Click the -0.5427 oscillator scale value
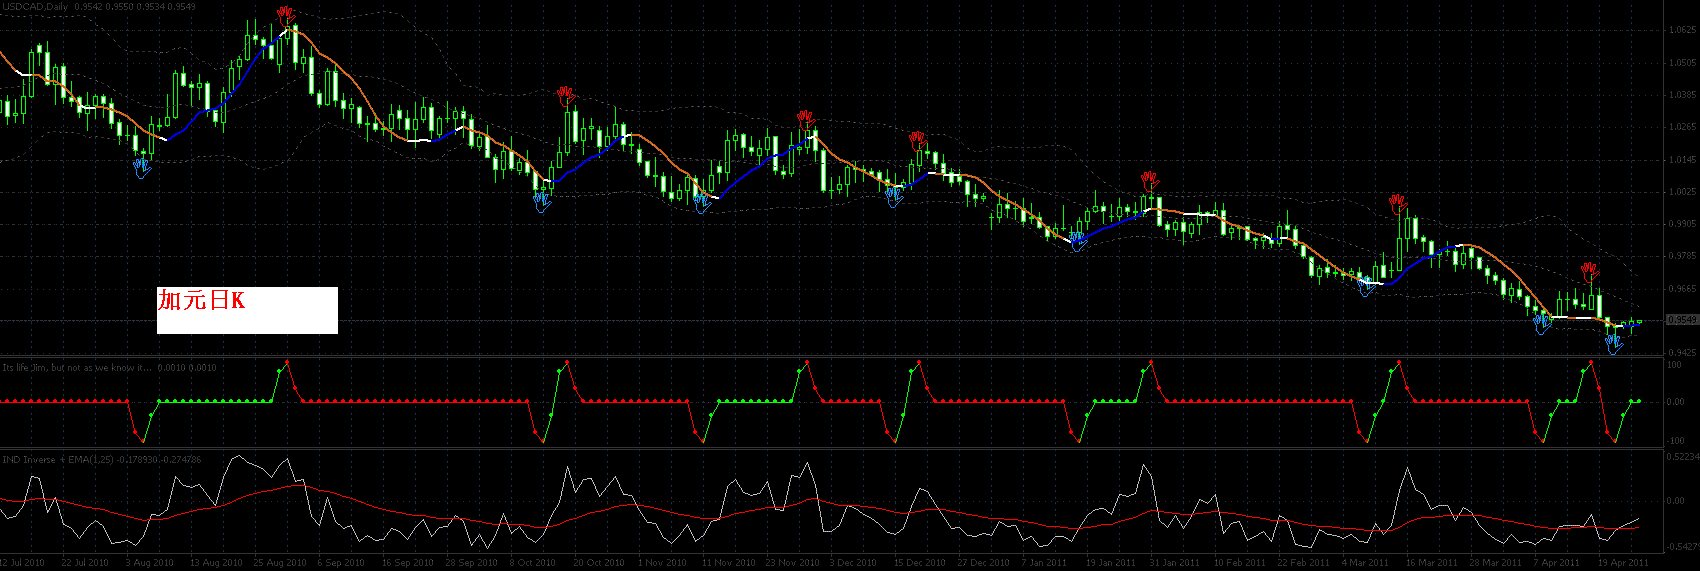1700x571 pixels. pos(1682,547)
